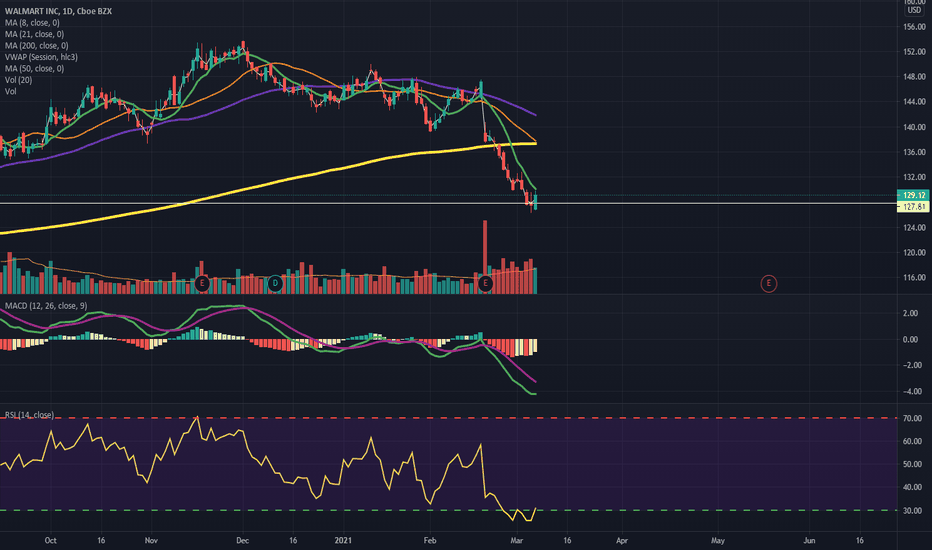Click the Mar label on time axis

[x=517, y=540]
